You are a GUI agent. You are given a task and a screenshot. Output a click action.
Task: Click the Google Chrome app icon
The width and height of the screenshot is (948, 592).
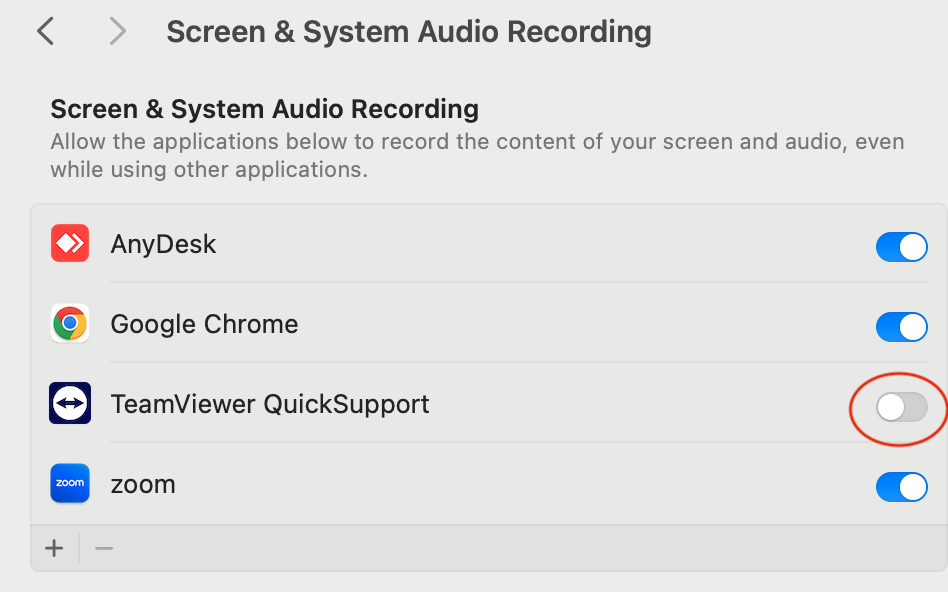click(x=70, y=324)
